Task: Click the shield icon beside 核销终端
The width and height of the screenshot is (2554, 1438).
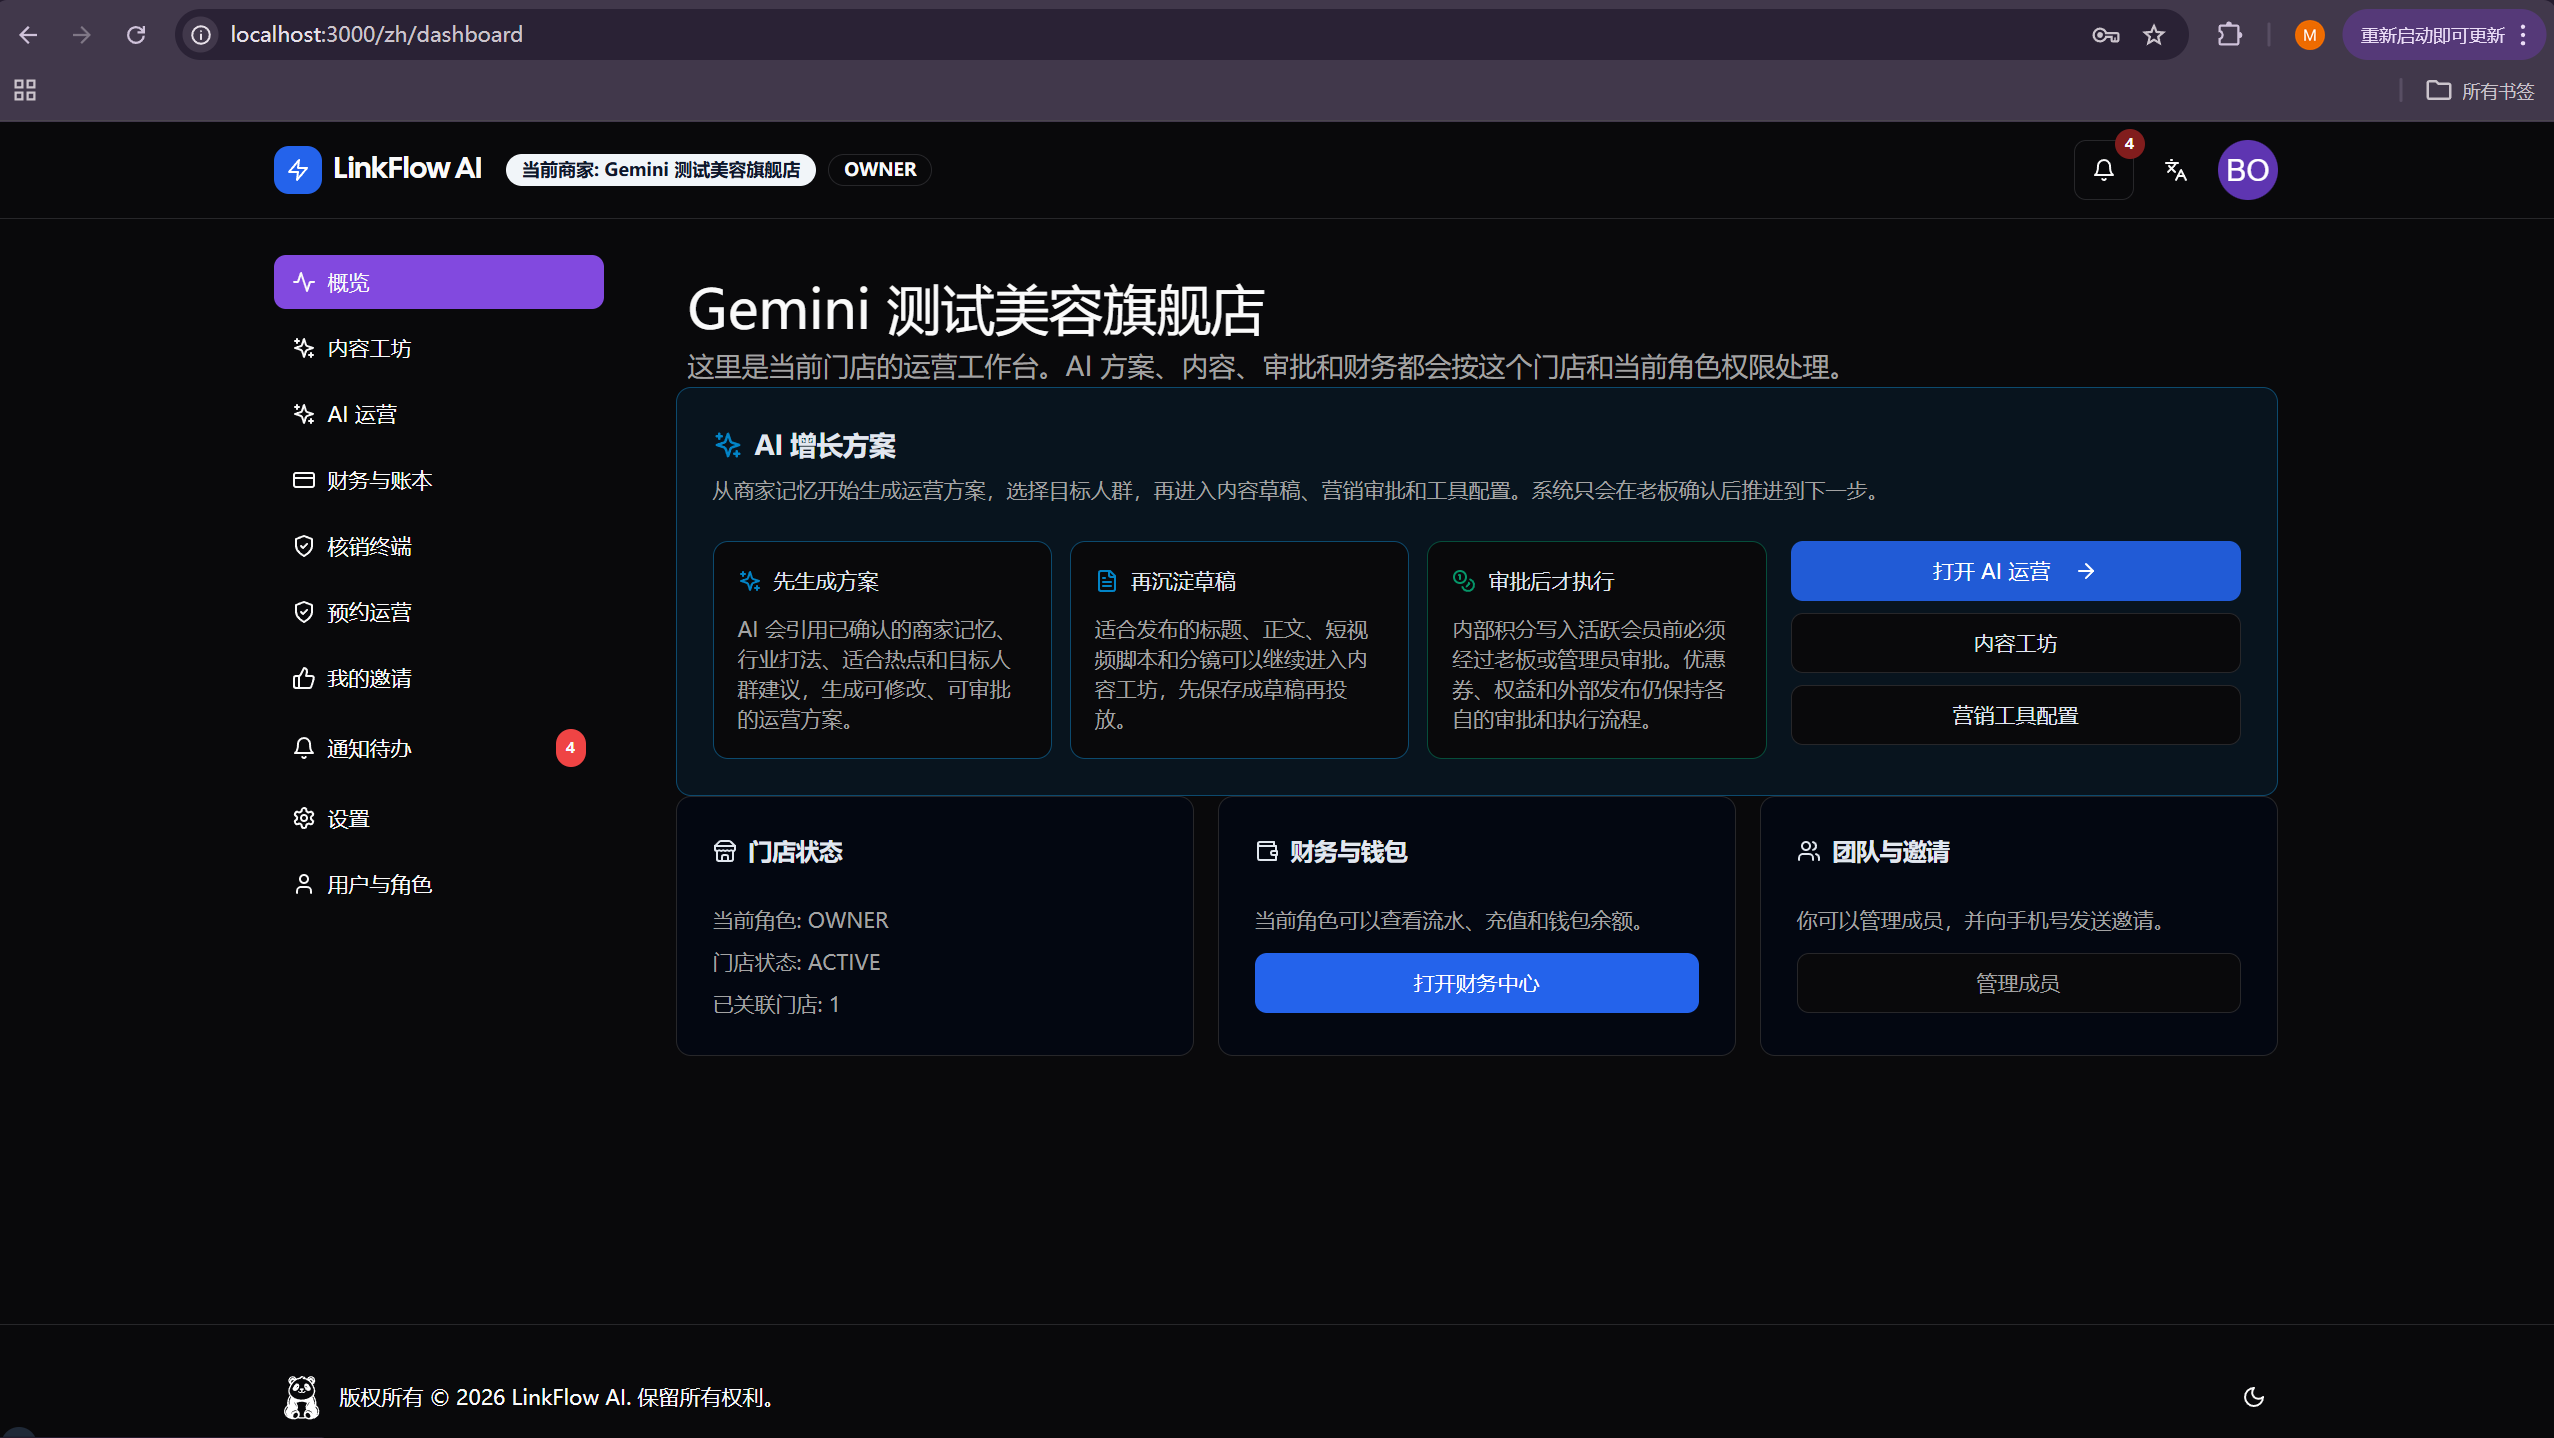Action: [x=303, y=546]
